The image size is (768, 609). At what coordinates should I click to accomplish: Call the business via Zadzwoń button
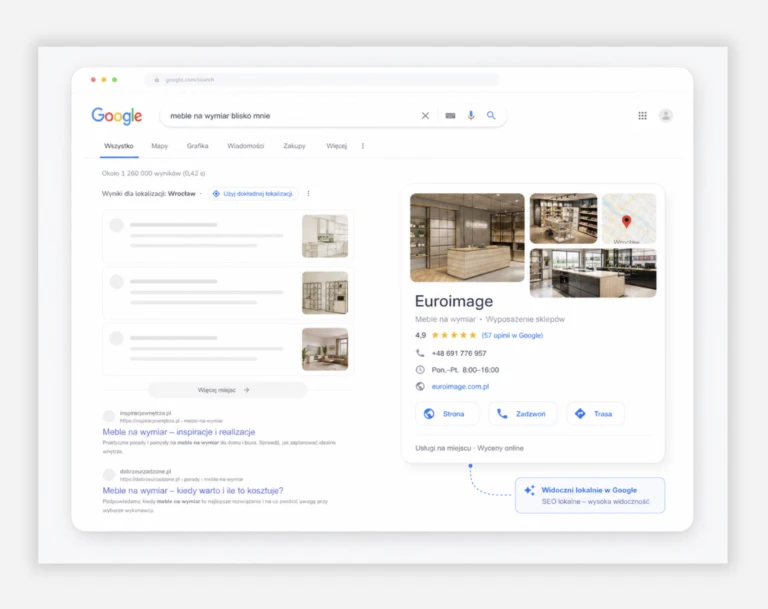pyautogui.click(x=522, y=414)
